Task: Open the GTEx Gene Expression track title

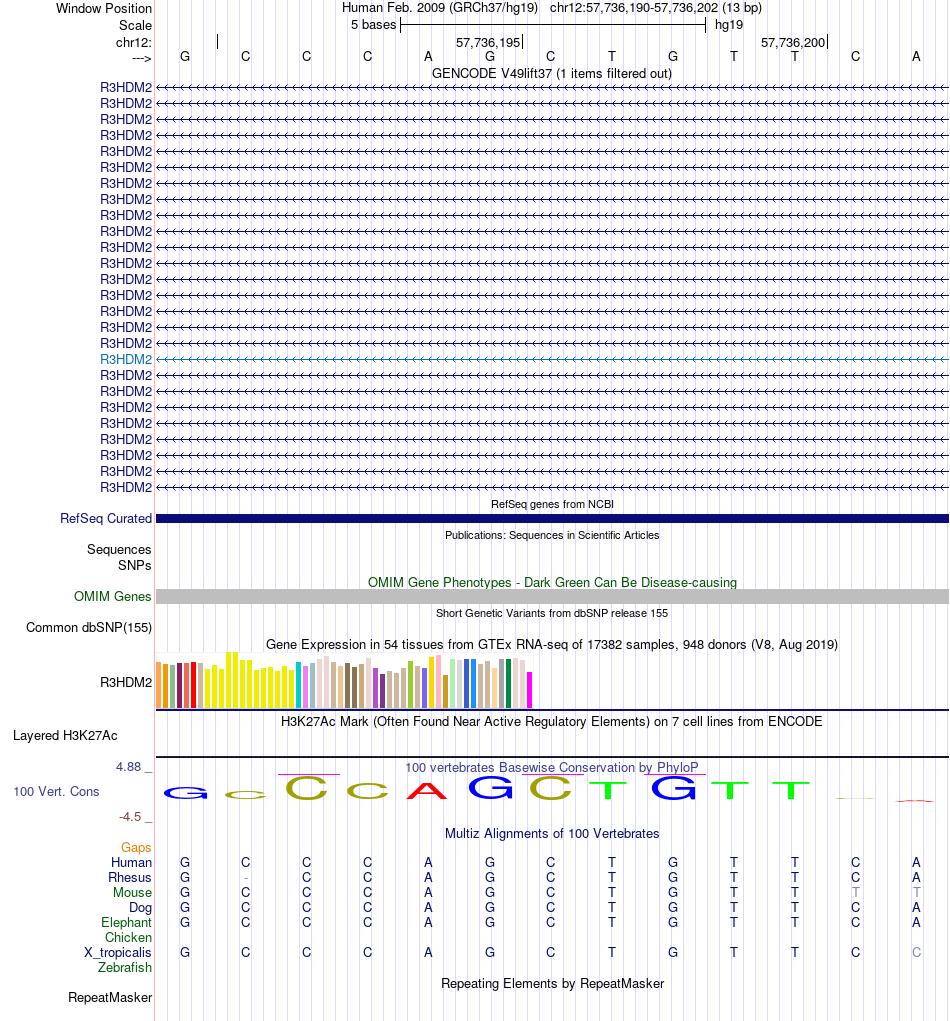Action: click(552, 644)
